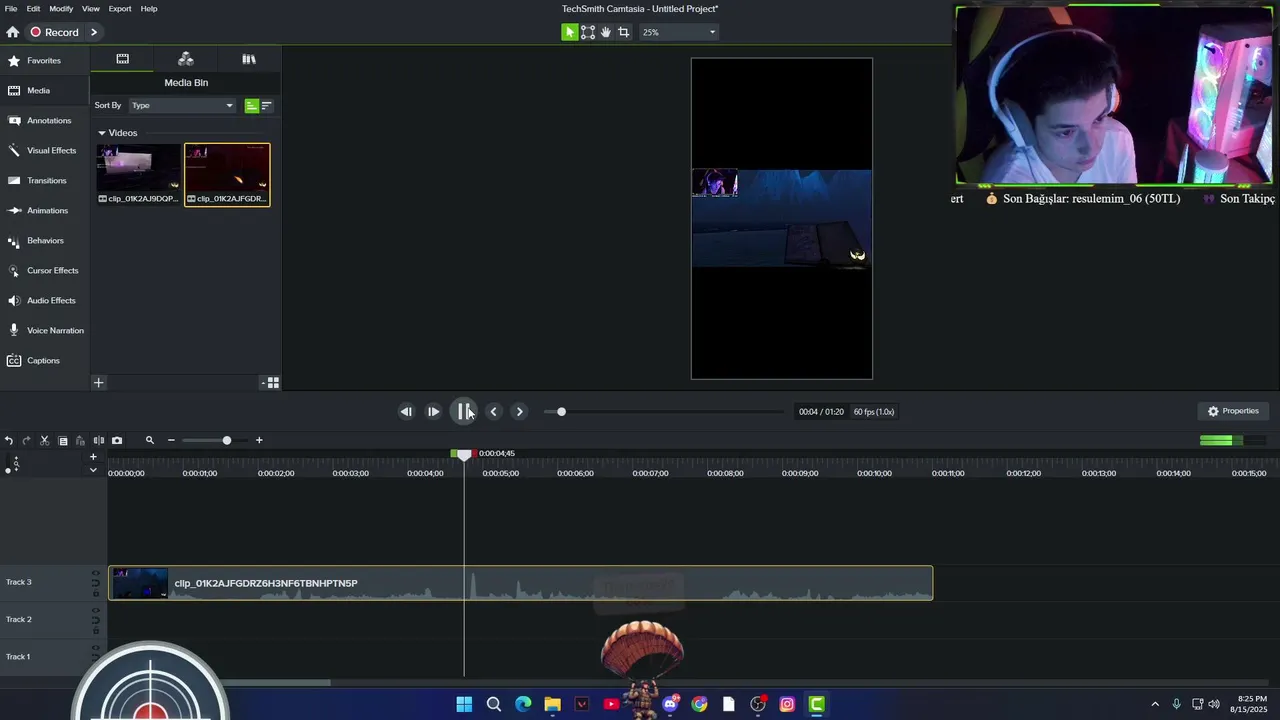Pause playback with the pause button

click(x=463, y=412)
